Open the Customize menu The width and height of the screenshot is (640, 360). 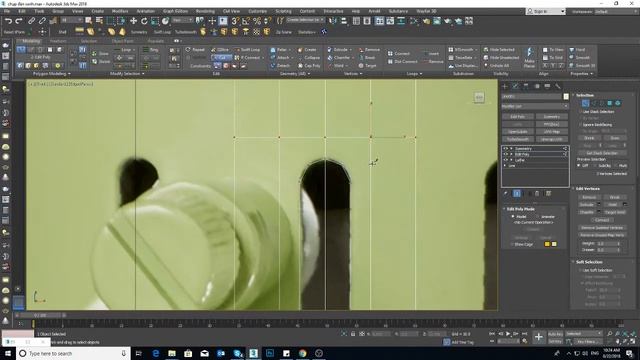point(258,11)
